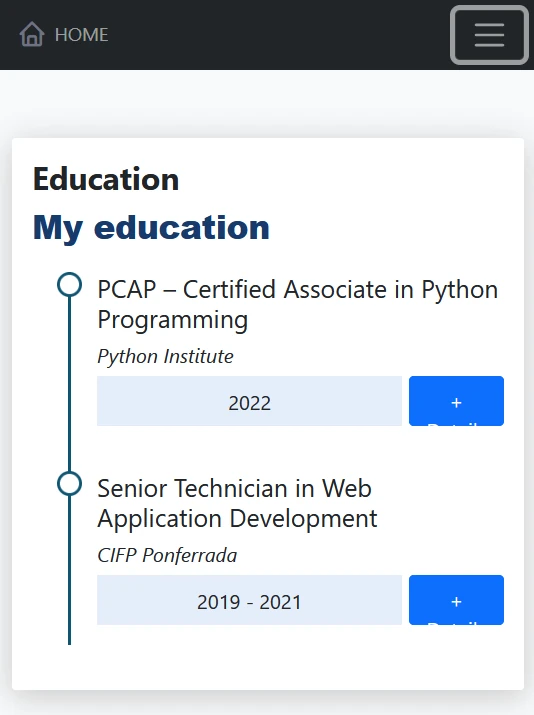The width and height of the screenshot is (534, 715).
Task: Click the vertical timeline line between entries
Action: tap(69, 384)
